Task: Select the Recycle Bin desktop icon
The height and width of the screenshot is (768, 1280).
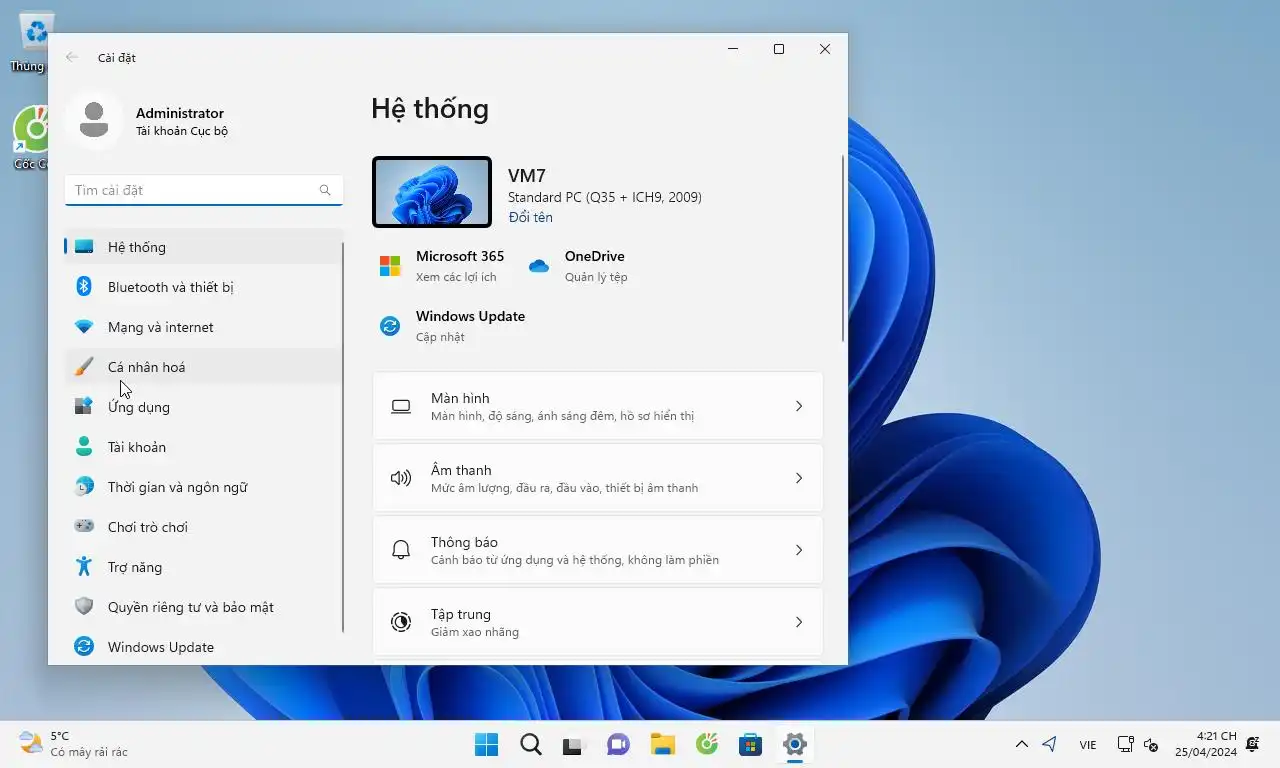Action: point(30,43)
